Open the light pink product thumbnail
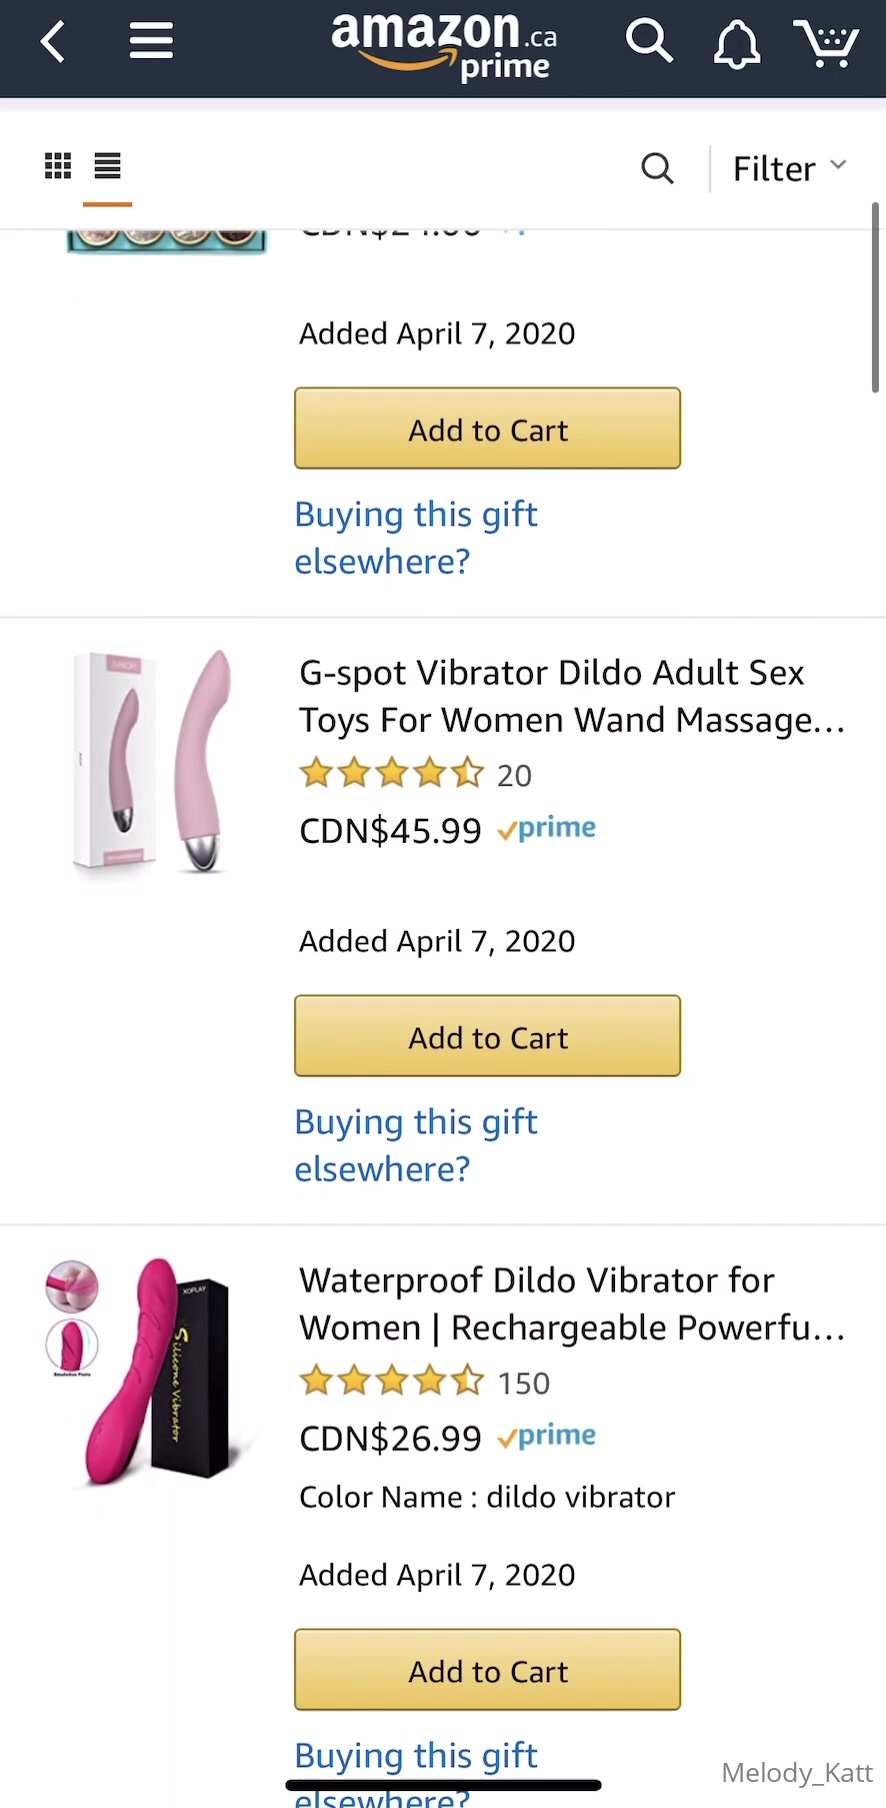Image resolution: width=886 pixels, height=1808 pixels. pyautogui.click(x=152, y=761)
